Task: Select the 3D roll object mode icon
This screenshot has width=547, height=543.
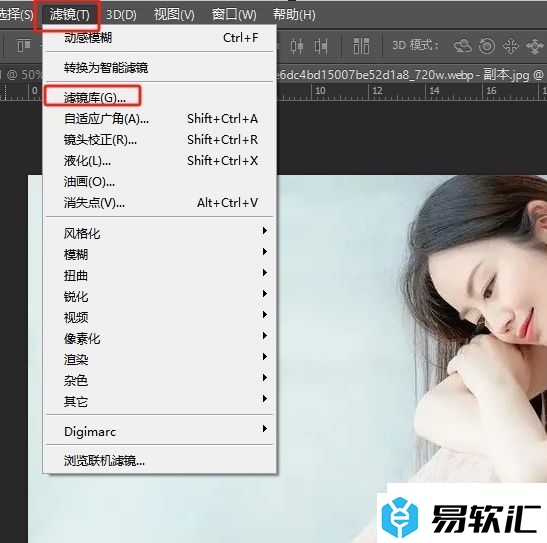Action: click(487, 46)
